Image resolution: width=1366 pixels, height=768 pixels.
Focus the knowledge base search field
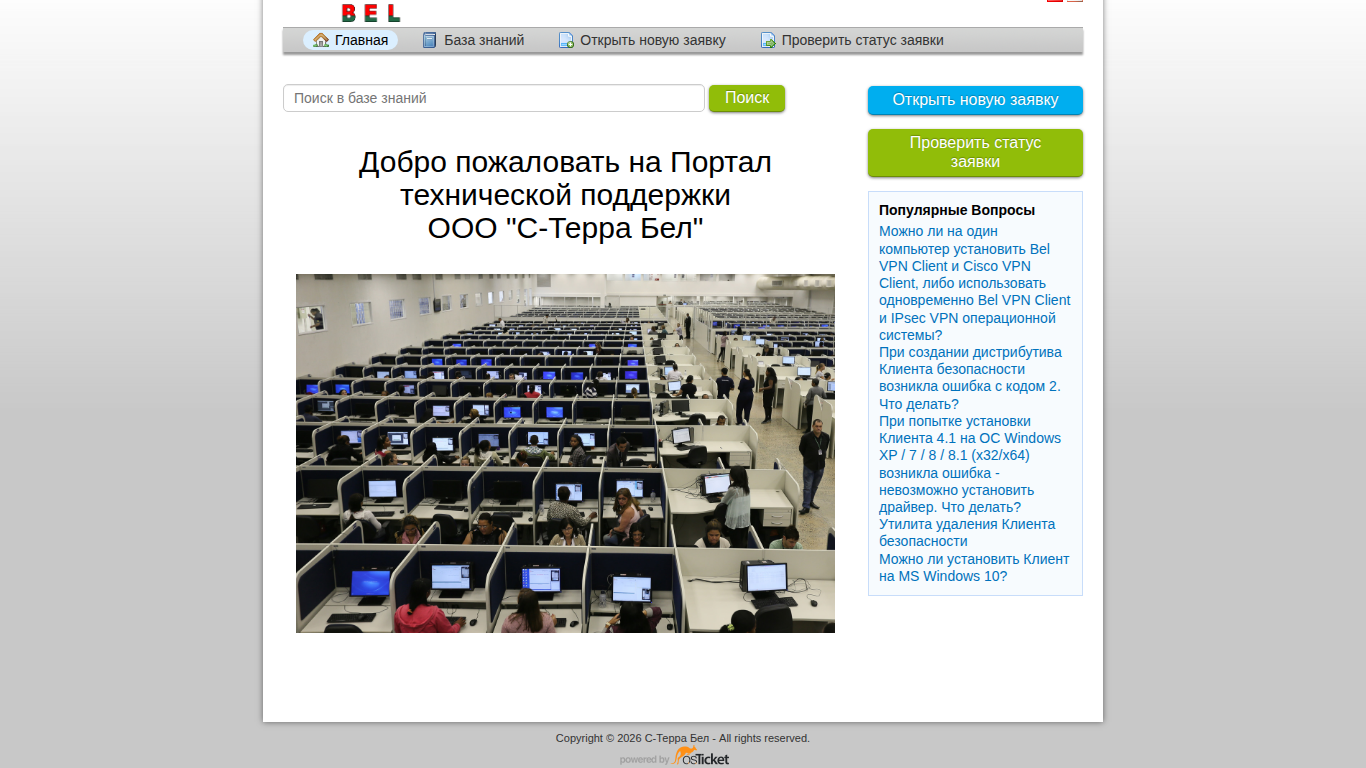pos(494,98)
